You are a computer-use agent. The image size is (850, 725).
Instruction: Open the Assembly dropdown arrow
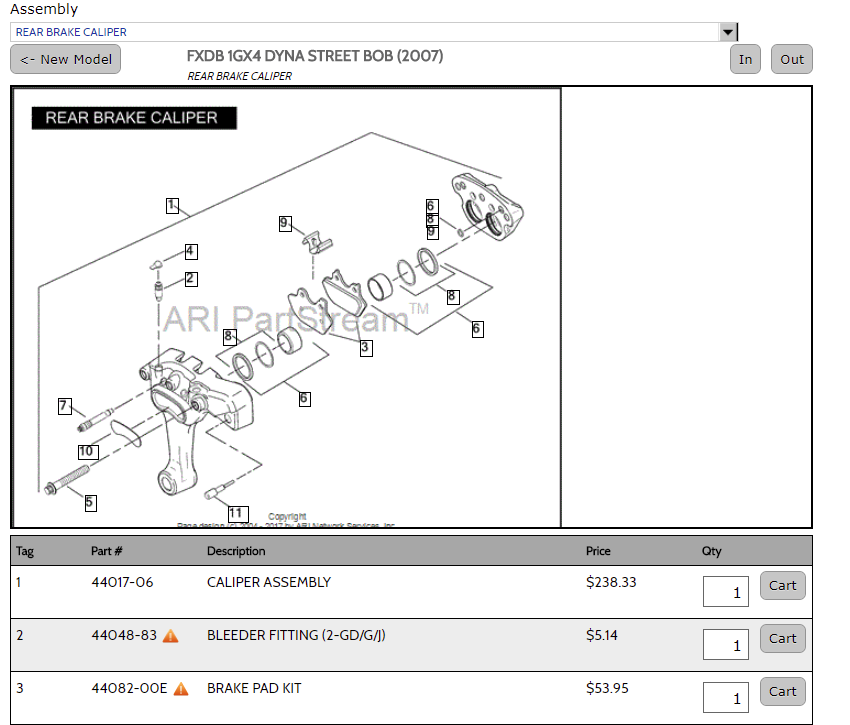pyautogui.click(x=728, y=32)
